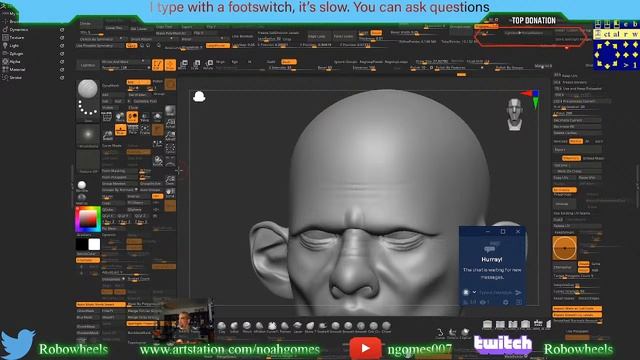Select the first brush in bottom brush shelf
Viewport: 640px width, 360px height.
(222, 326)
